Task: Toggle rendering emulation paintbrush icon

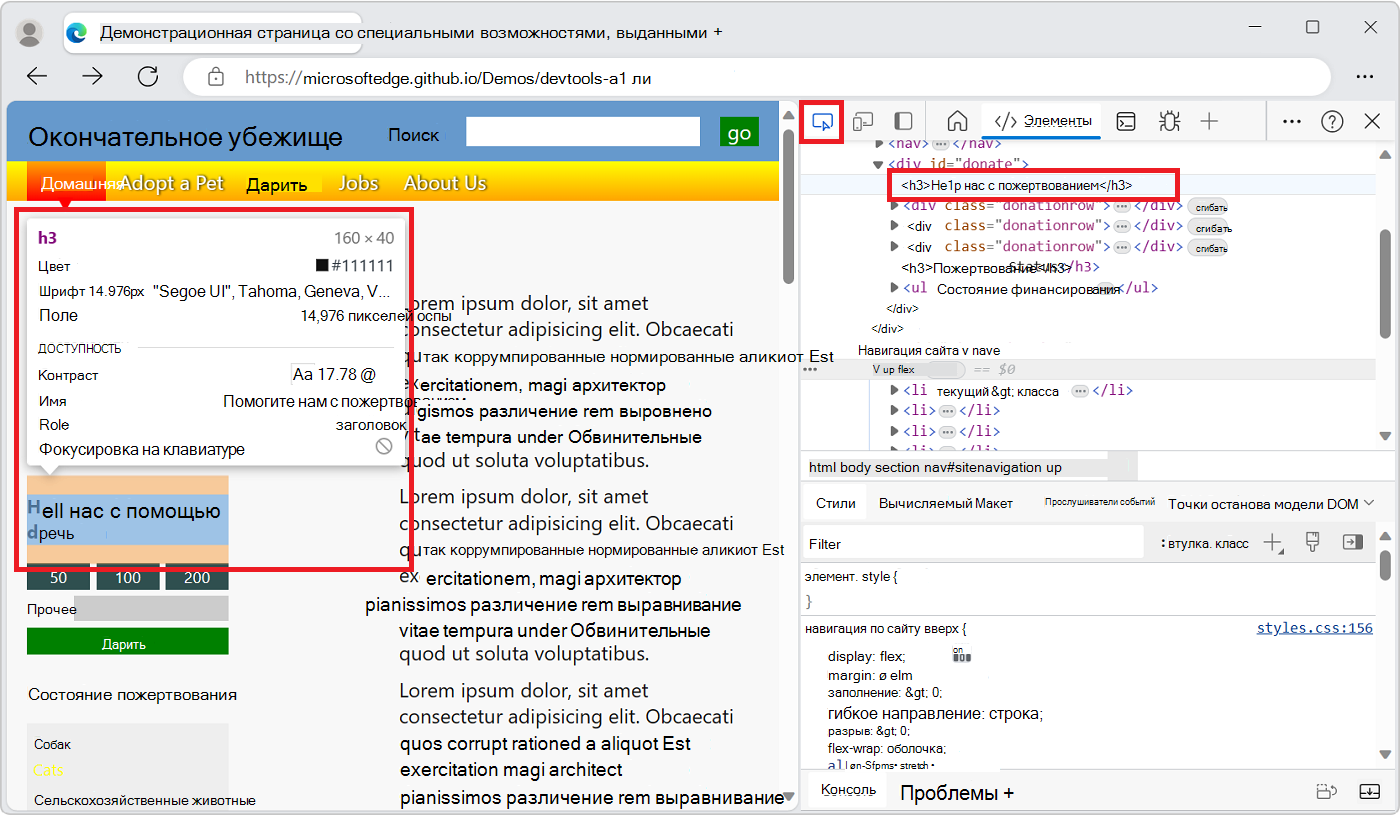Action: (1314, 543)
